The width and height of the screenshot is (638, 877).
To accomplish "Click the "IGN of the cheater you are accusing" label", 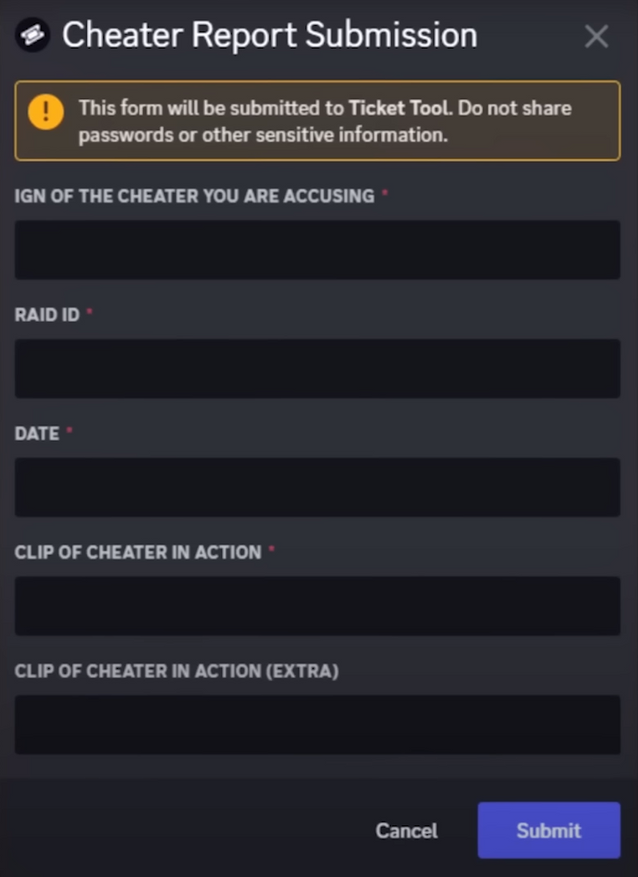I will pos(194,196).
